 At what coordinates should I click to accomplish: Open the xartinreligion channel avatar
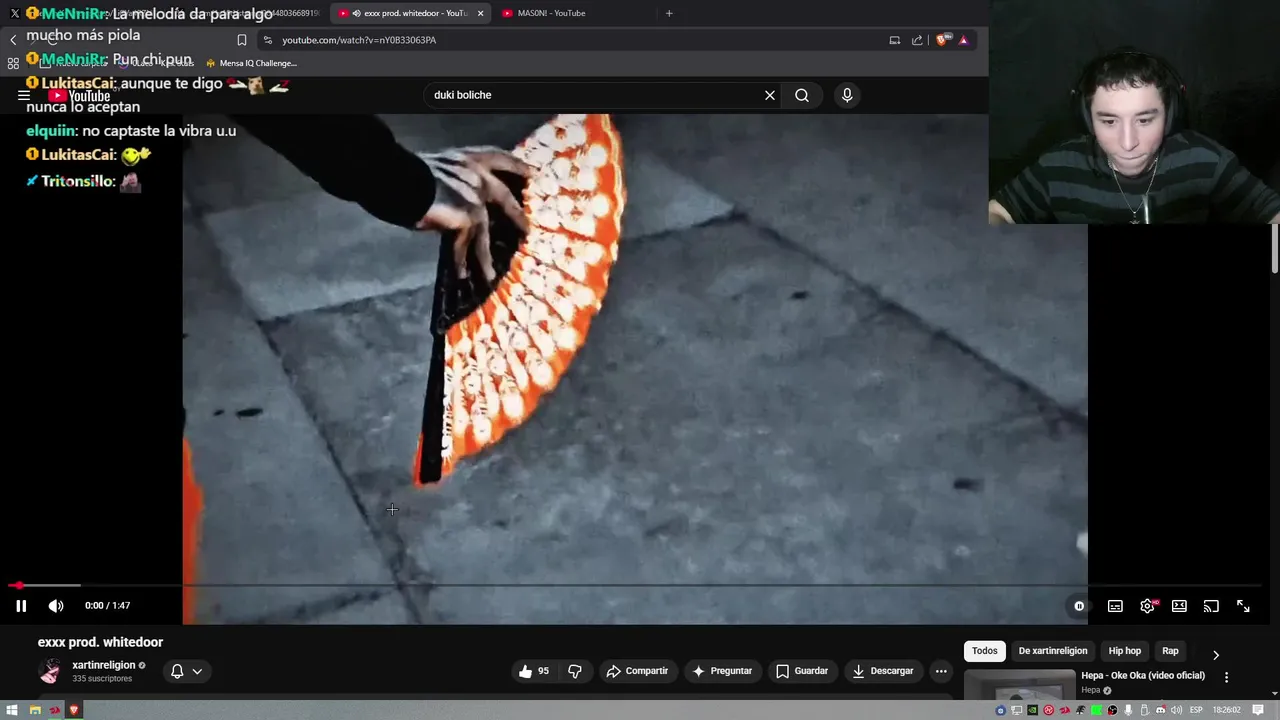(x=50, y=671)
